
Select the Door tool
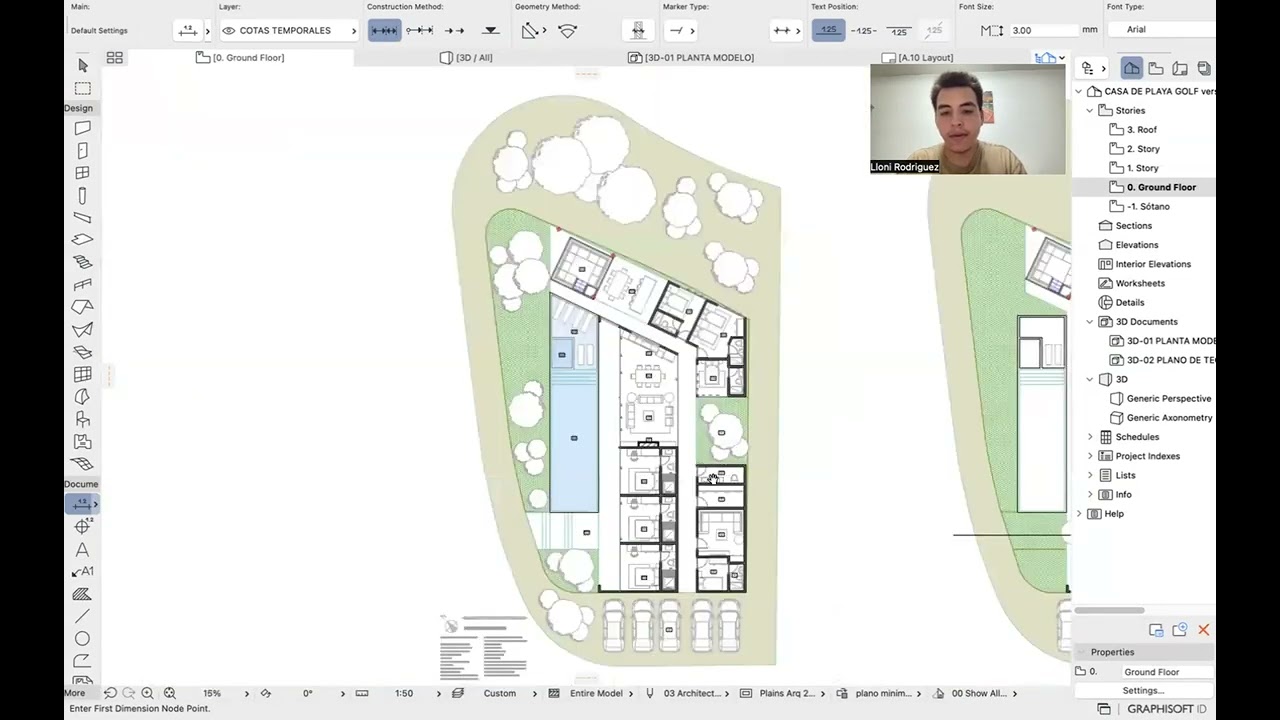[x=83, y=150]
